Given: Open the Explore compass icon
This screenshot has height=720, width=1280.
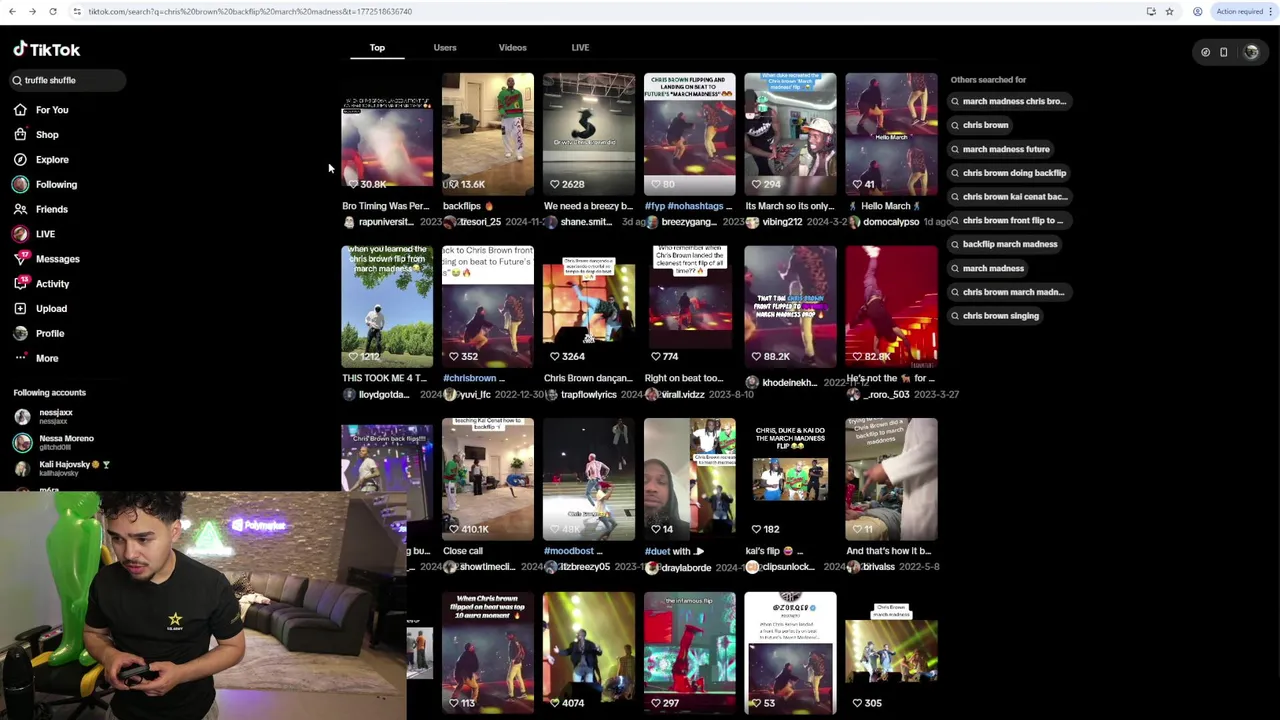Looking at the screenshot, I should click(x=20, y=160).
